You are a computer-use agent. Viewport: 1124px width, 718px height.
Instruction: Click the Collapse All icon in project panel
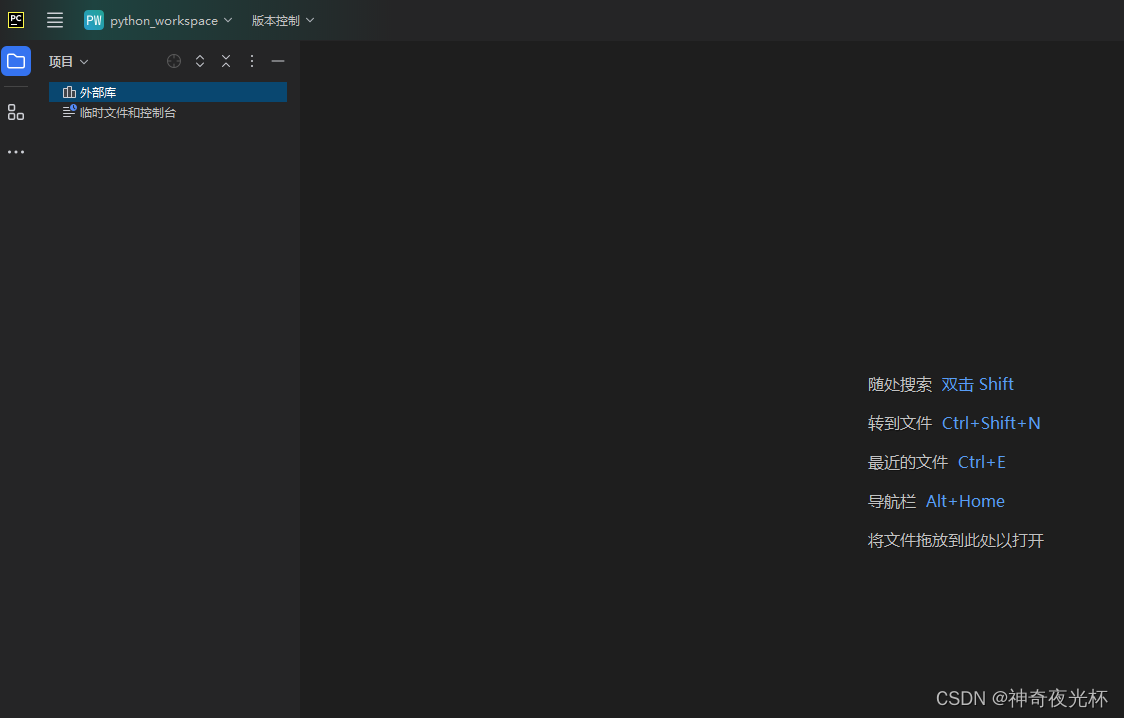tap(226, 61)
